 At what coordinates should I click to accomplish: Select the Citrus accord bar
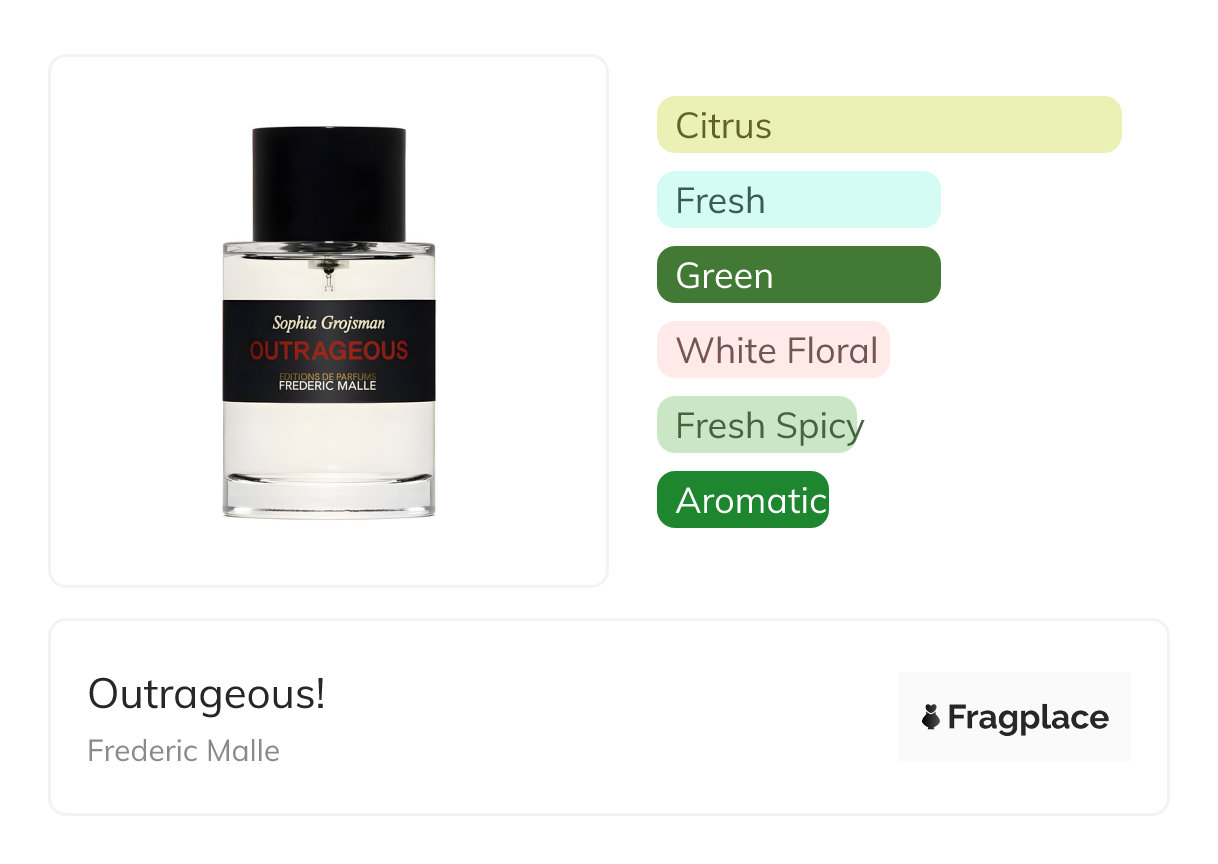click(889, 125)
